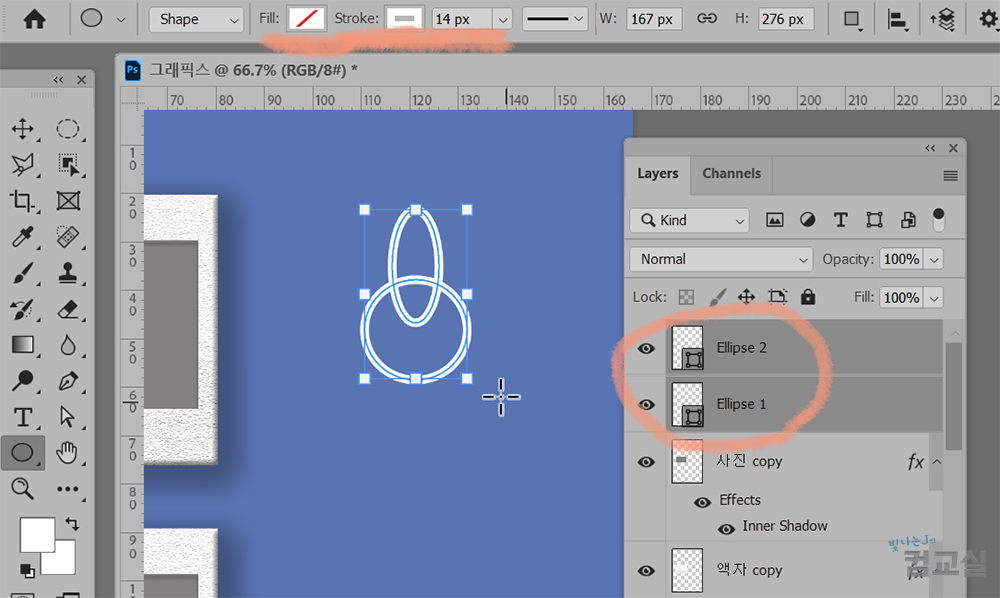Select the Frame tool
The height and width of the screenshot is (598, 1000).
[68, 201]
